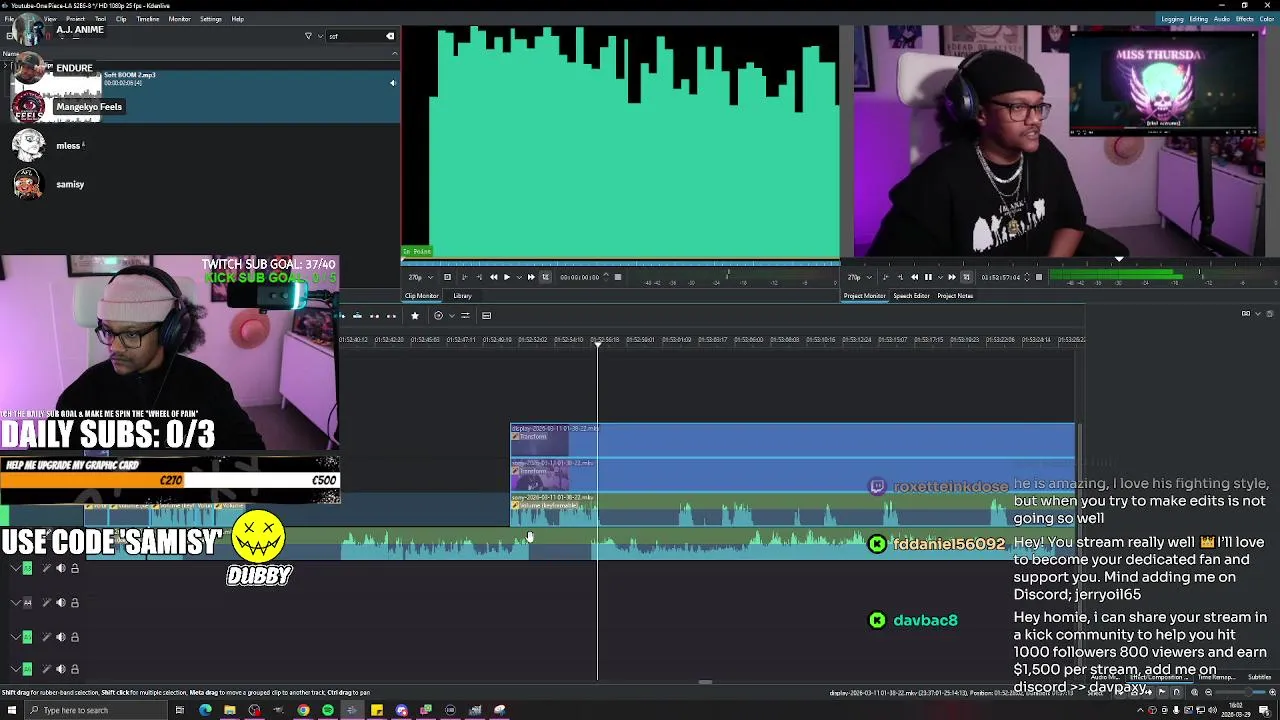This screenshot has width=1280, height=720.
Task: Open the Settings menu
Action: coord(210,19)
